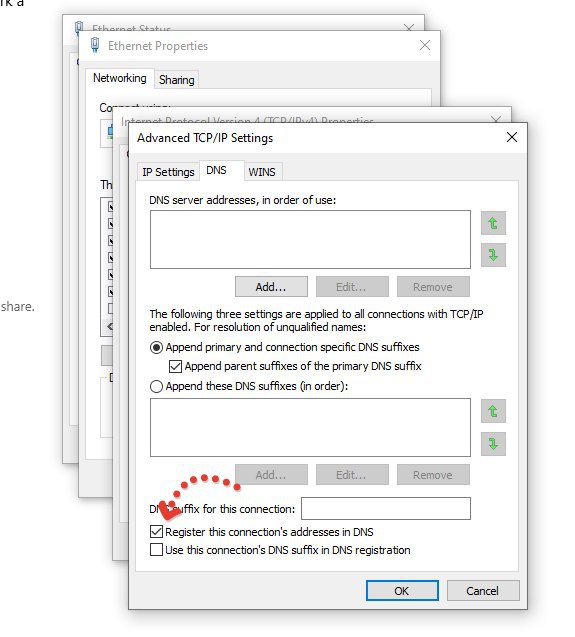Click Edit button under DNS suffixes list

point(352,475)
